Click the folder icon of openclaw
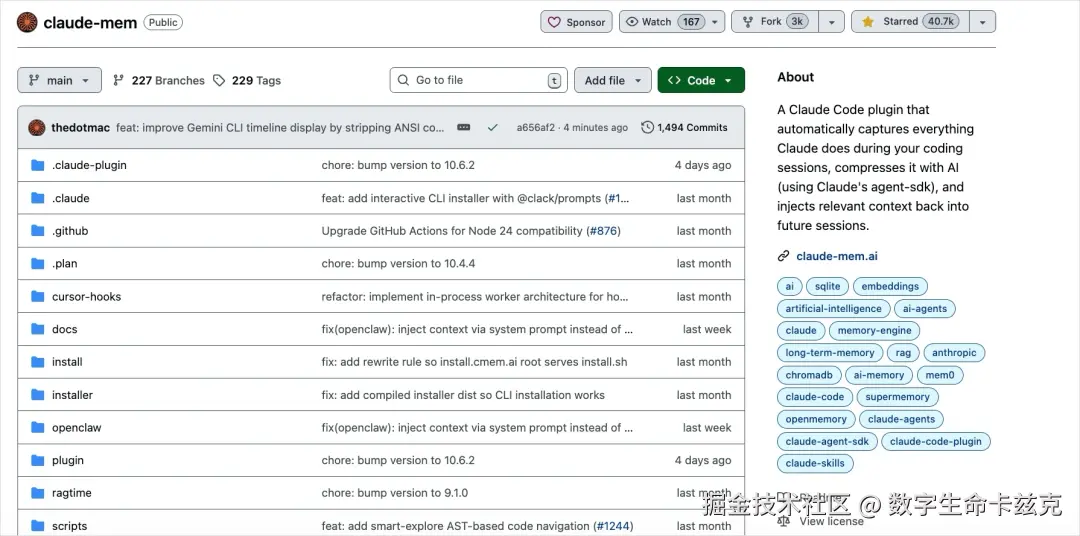The height and width of the screenshot is (536, 1080). pos(38,427)
